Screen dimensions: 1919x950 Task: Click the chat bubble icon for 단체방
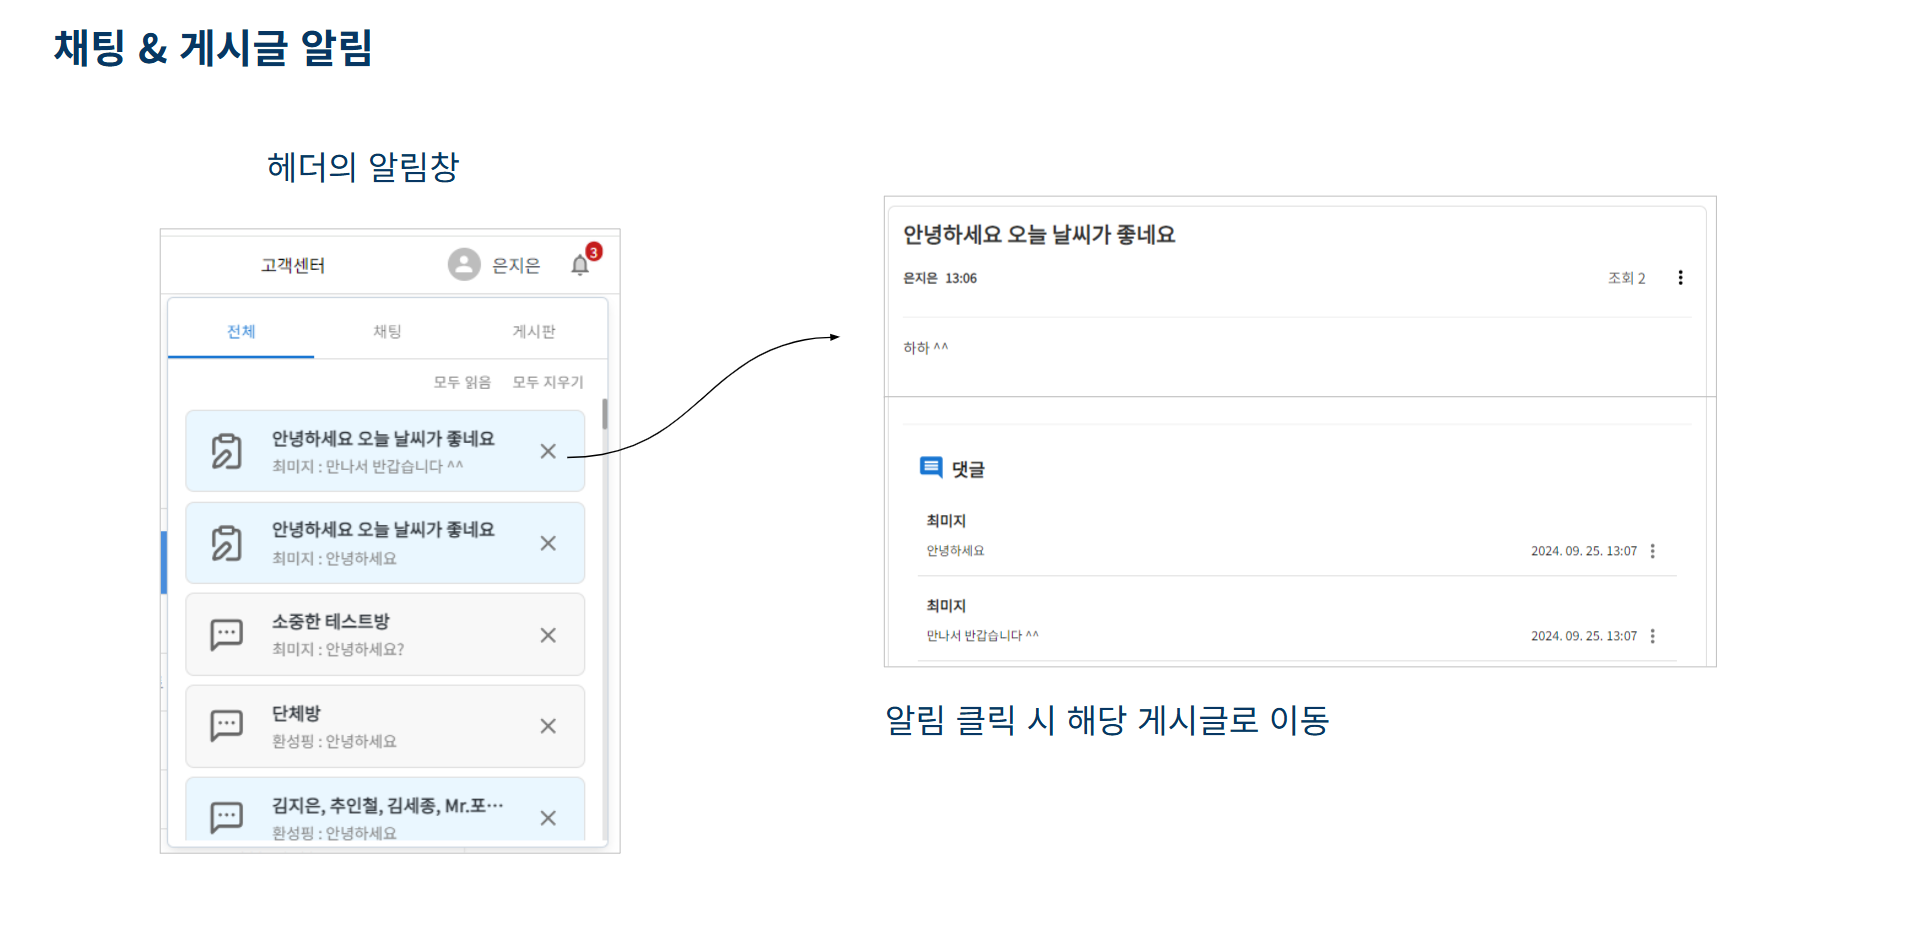227,726
